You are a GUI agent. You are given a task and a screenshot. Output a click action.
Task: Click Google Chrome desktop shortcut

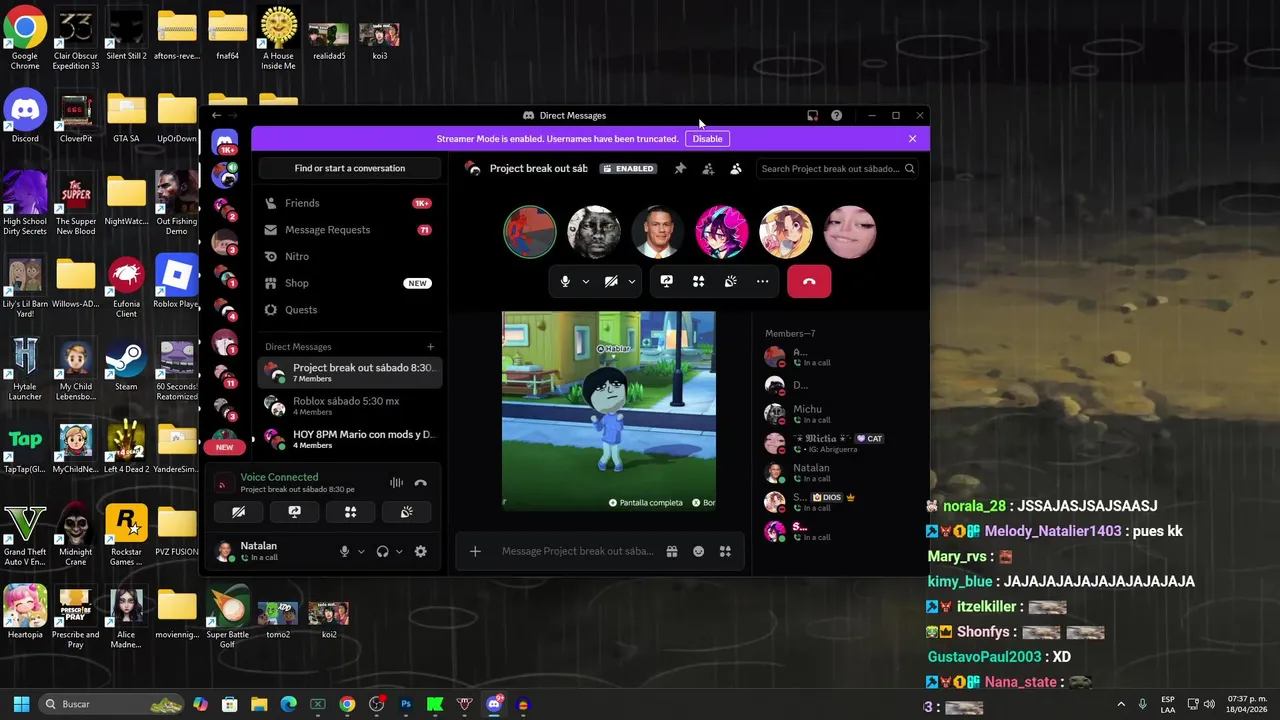pyautogui.click(x=25, y=37)
